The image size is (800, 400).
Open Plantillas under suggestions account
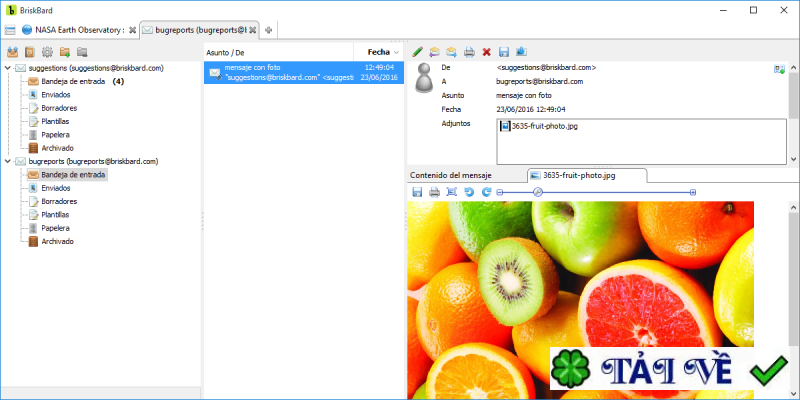pyautogui.click(x=48, y=121)
